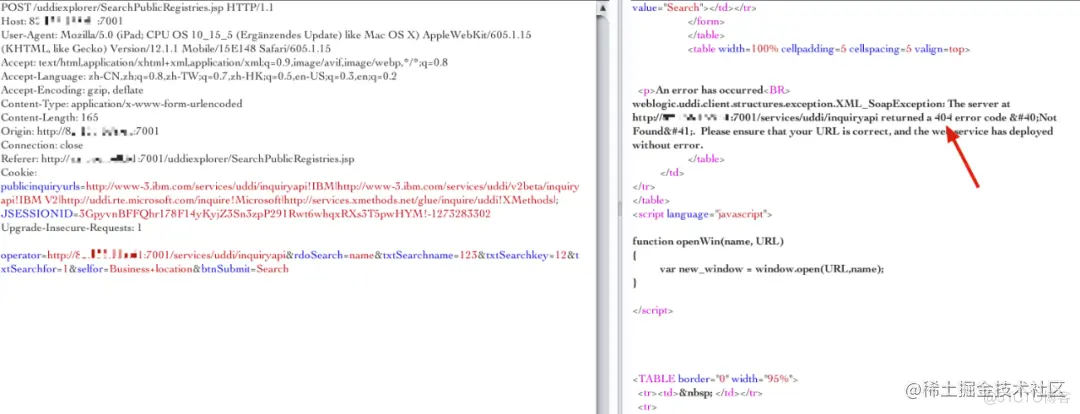This screenshot has height=414, width=1080.
Task: Click the 'Upgrade-Insecure-Requests: 1' line
Action: [72, 228]
